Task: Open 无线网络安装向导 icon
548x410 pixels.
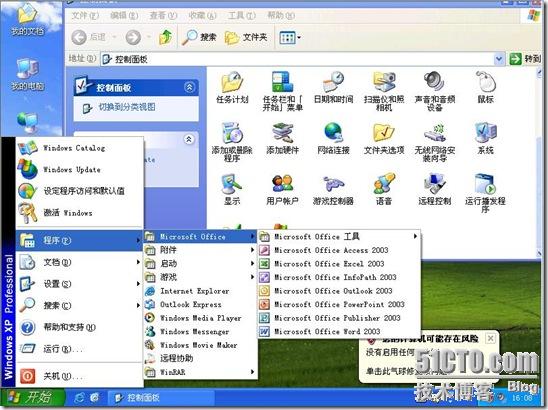Action: pos(434,142)
